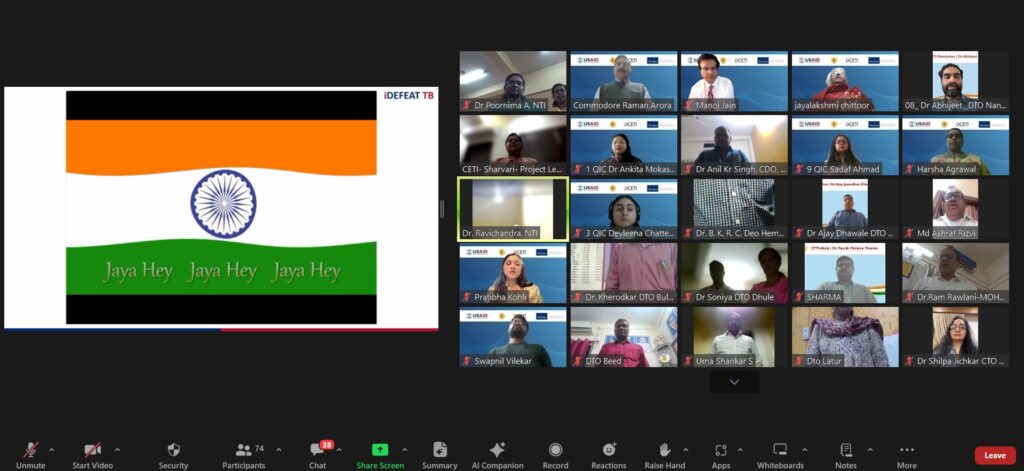Click the More options button
Image resolution: width=1024 pixels, height=471 pixels.
pyautogui.click(x=906, y=452)
